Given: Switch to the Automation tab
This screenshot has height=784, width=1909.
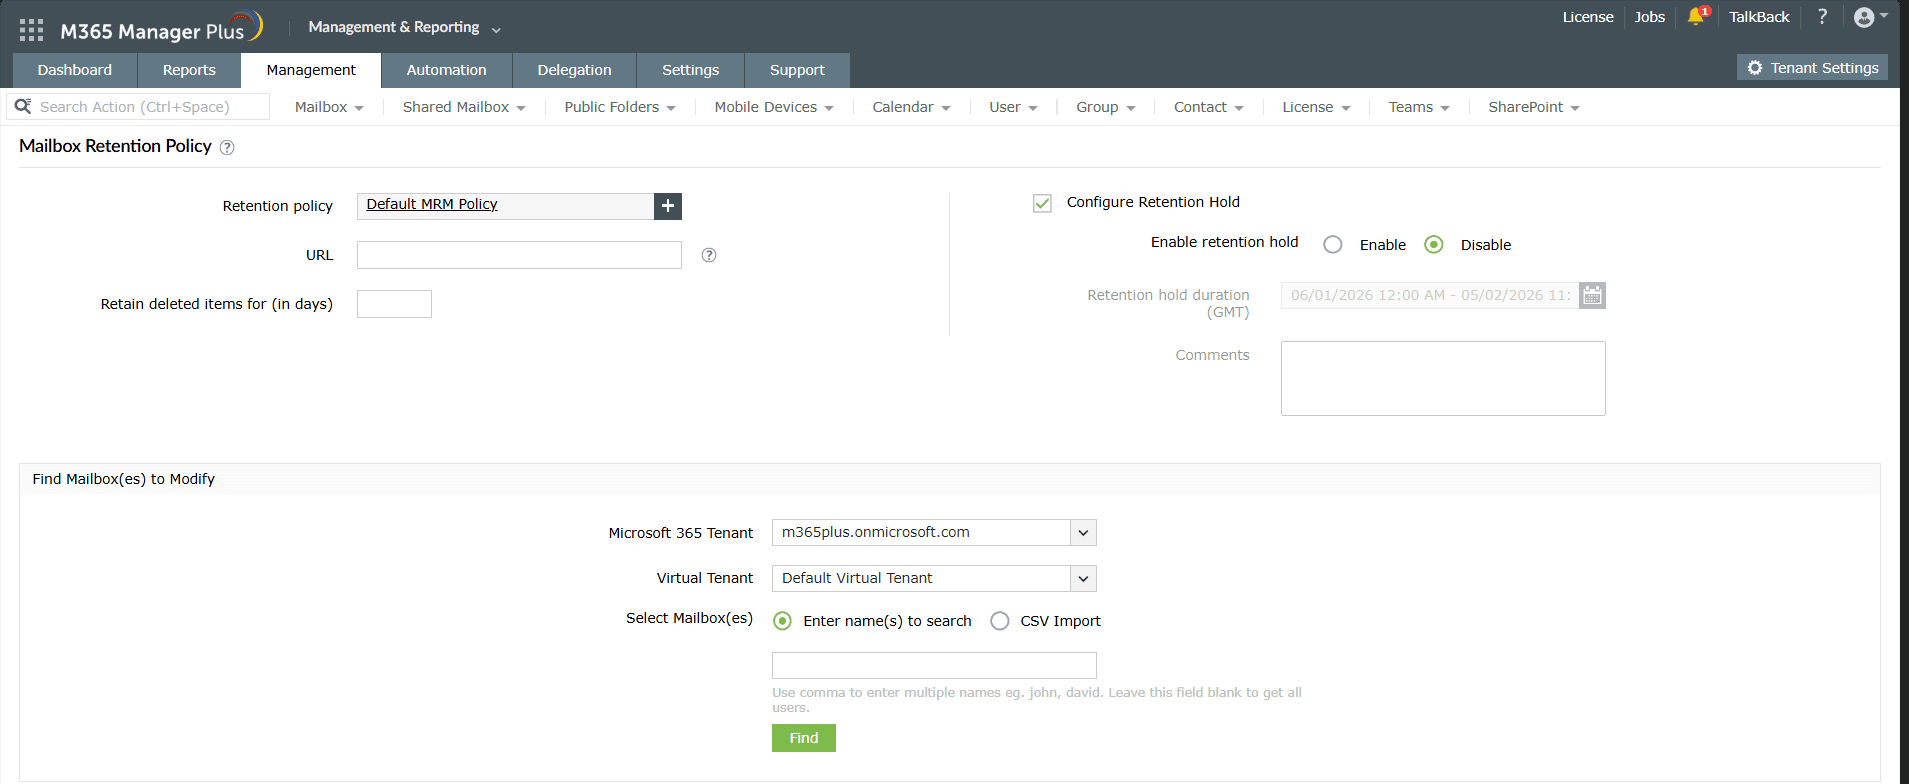Looking at the screenshot, I should click(x=447, y=70).
